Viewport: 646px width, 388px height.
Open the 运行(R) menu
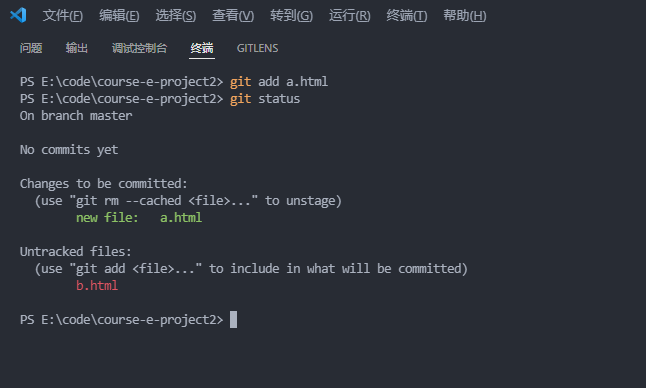349,16
